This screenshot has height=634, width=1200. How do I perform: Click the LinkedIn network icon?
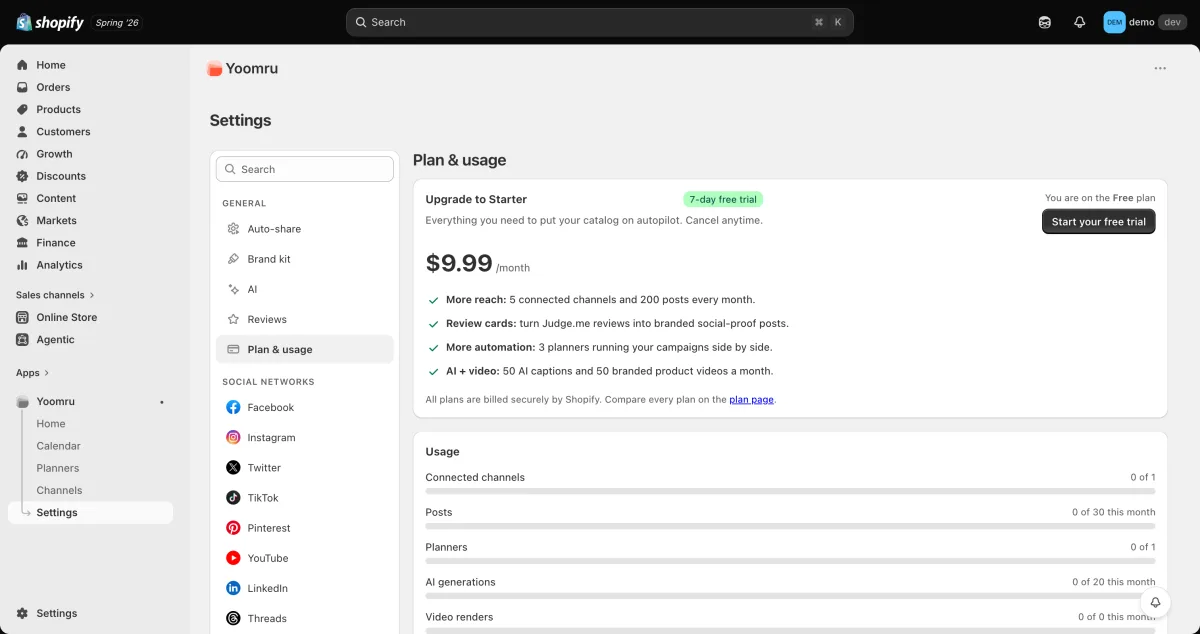(233, 588)
